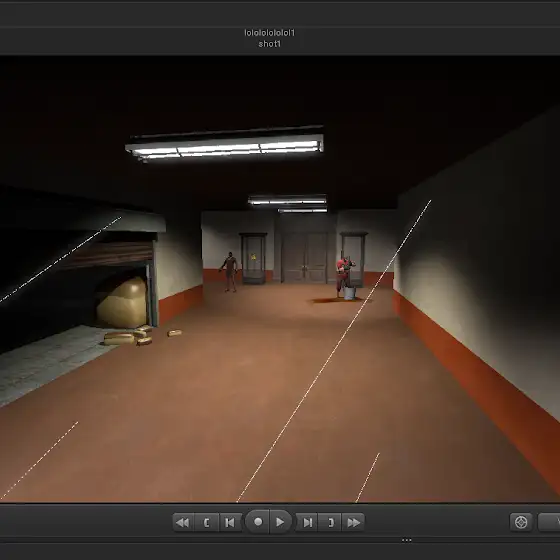
Task: Click the double doors at the hallway end
Action: [304, 258]
